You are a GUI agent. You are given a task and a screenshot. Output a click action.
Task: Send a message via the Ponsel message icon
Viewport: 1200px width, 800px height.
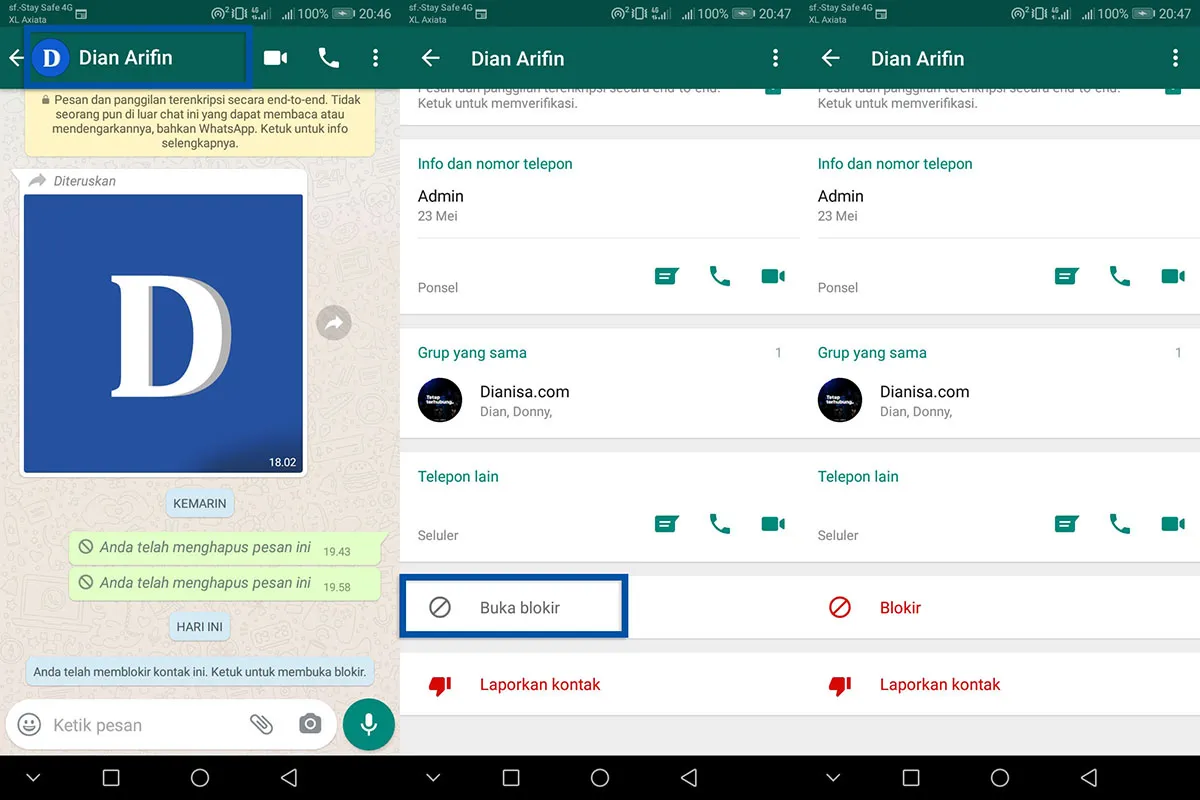(x=666, y=276)
